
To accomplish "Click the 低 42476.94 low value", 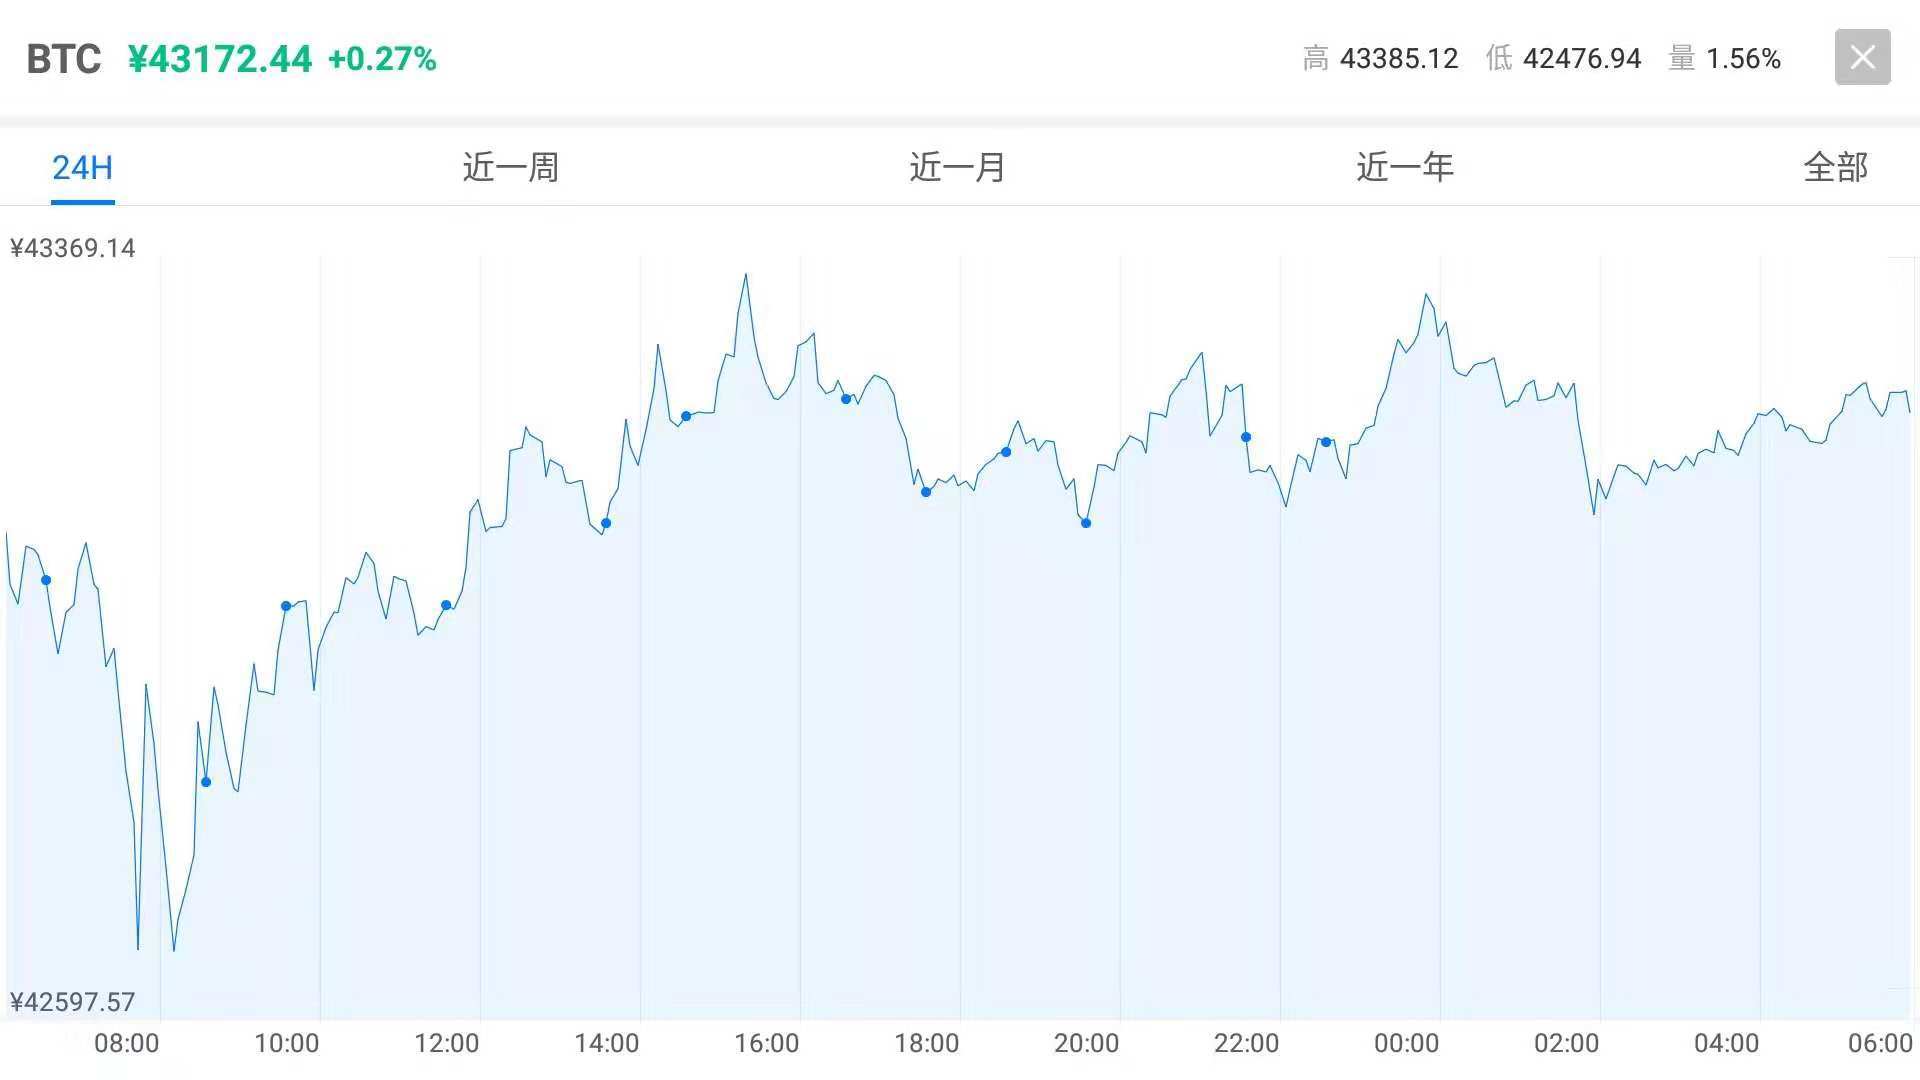I will (1563, 59).
